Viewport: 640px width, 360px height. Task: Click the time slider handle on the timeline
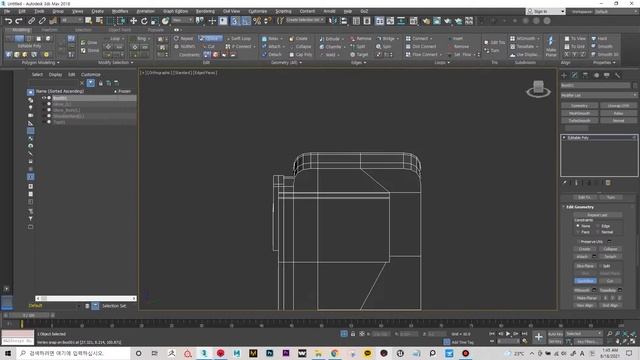coord(29,315)
